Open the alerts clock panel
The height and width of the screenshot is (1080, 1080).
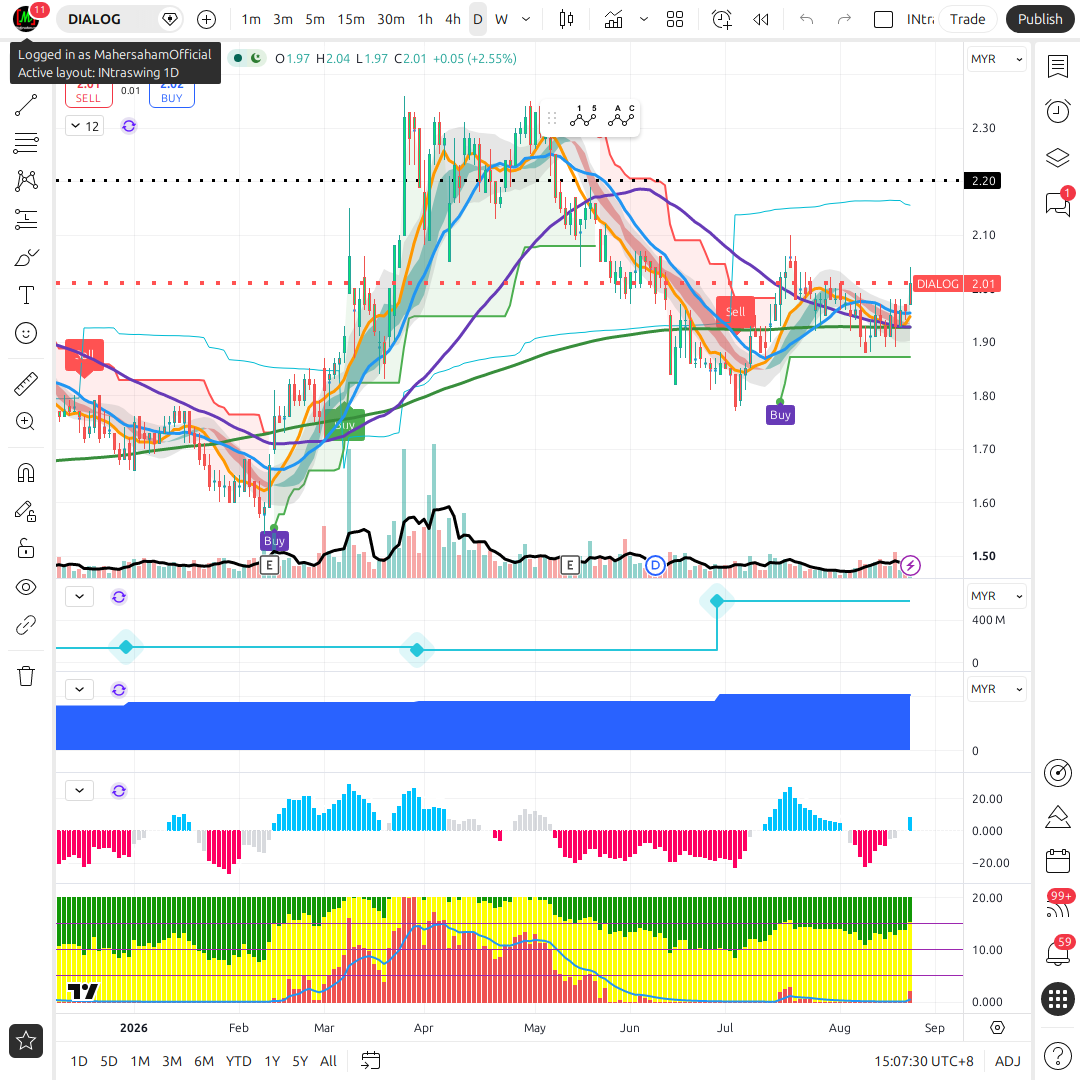click(x=1057, y=112)
